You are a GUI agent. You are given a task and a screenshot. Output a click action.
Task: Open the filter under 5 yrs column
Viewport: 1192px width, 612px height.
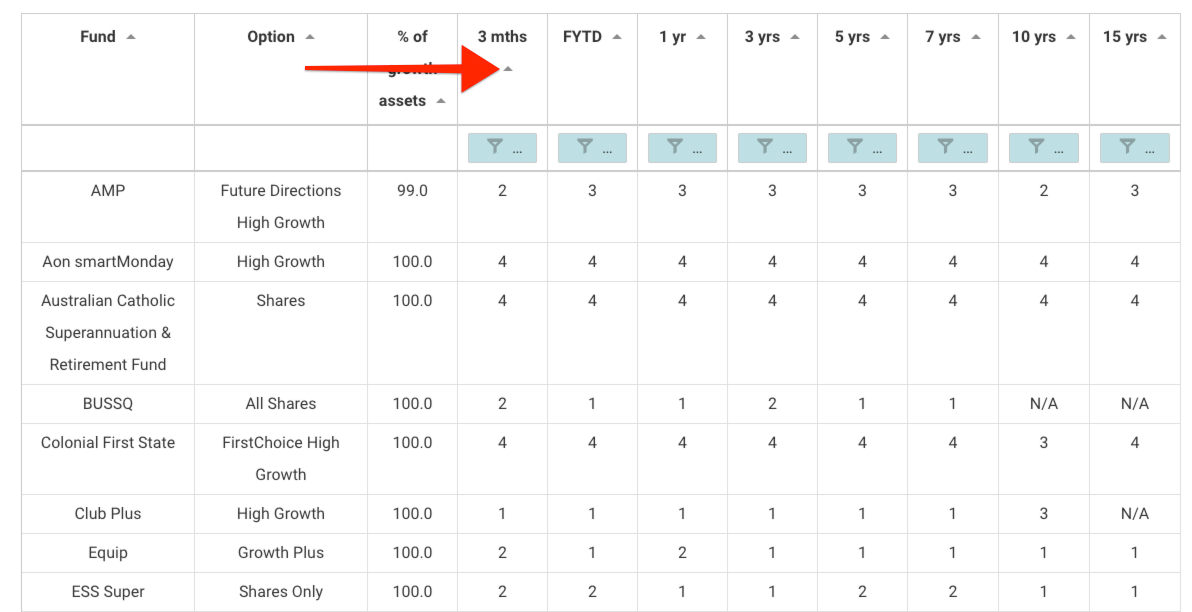tap(862, 147)
